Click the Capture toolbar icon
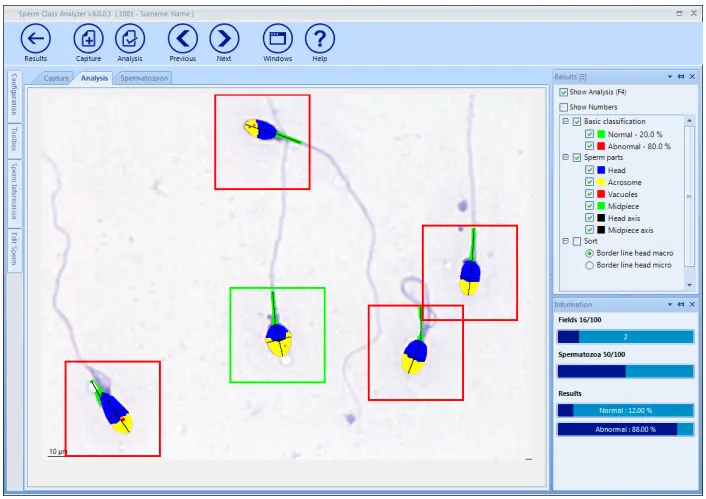706x499 pixels. coord(88,39)
